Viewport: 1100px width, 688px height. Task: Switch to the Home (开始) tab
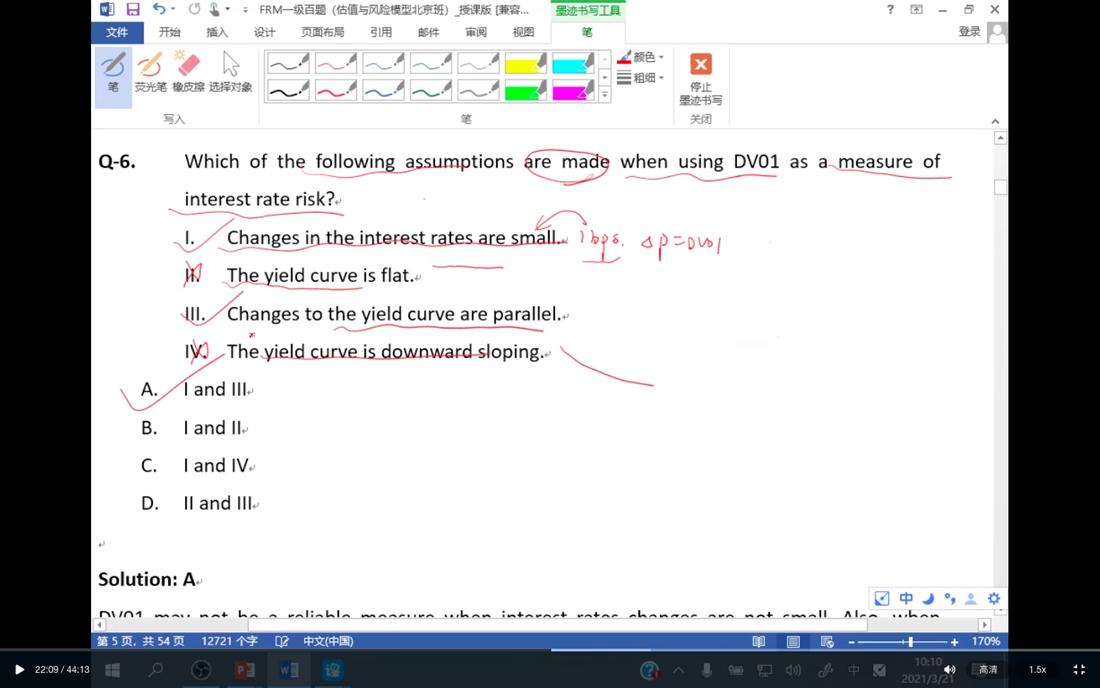tap(170, 32)
